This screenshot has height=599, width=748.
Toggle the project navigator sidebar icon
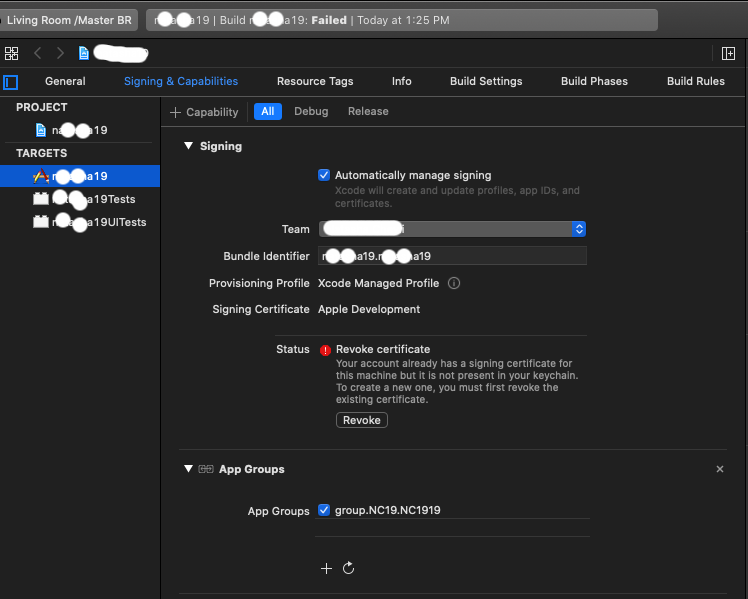[x=11, y=82]
